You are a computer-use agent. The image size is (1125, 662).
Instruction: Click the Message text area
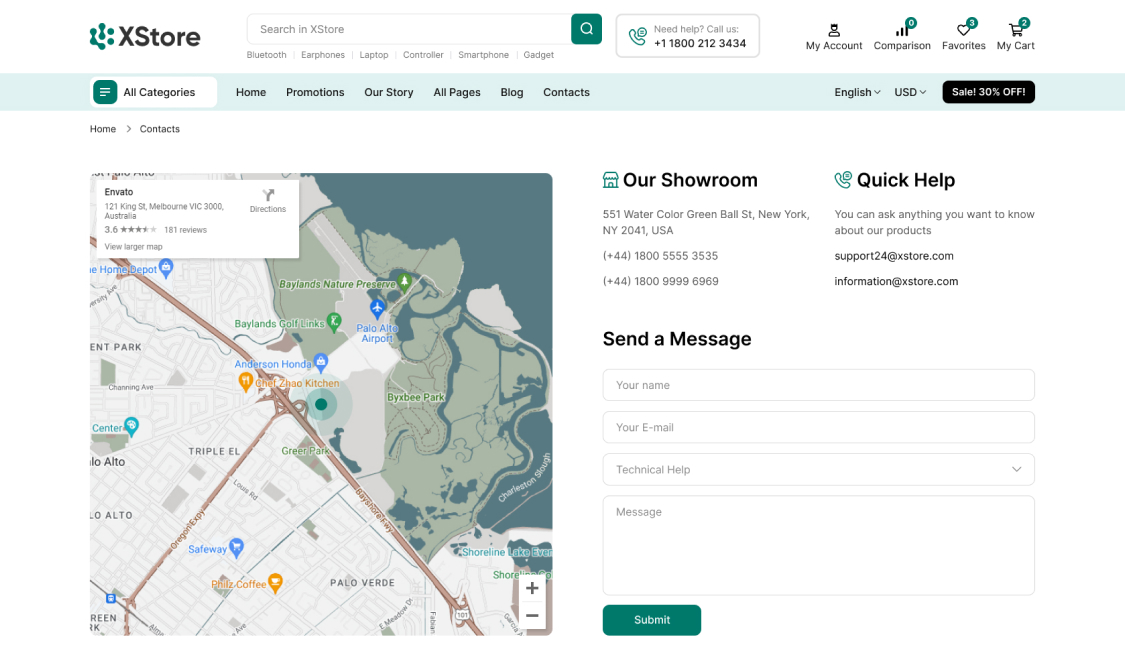coord(819,545)
